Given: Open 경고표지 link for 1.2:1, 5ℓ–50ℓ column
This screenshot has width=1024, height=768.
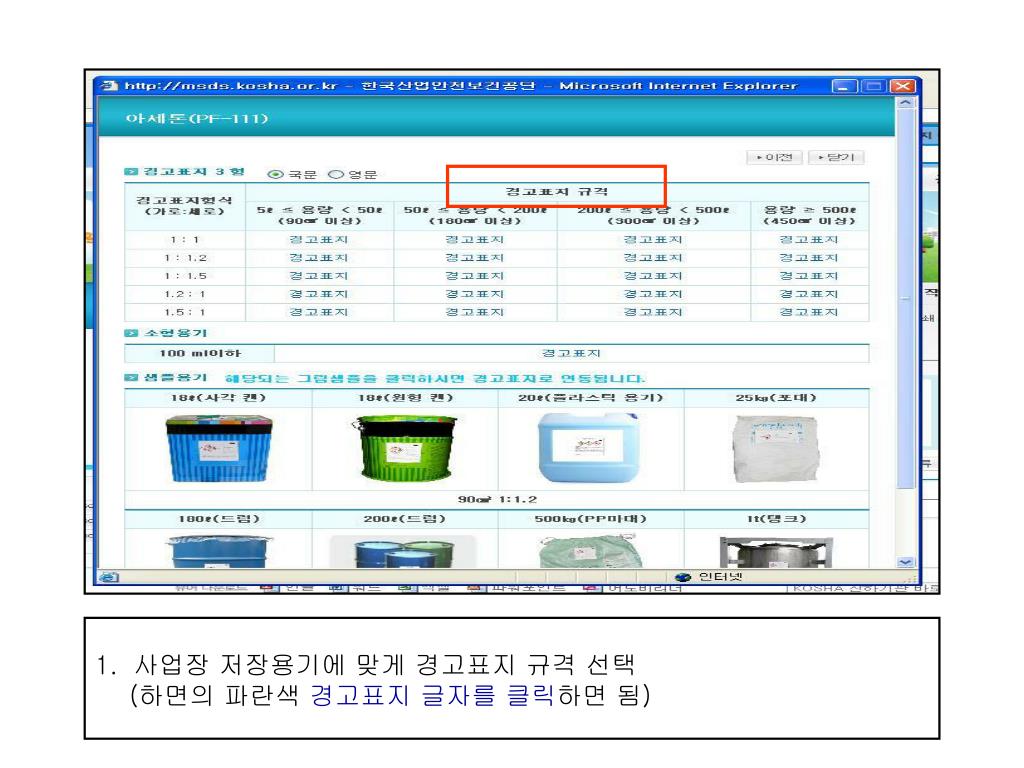Looking at the screenshot, I should click(x=319, y=295).
